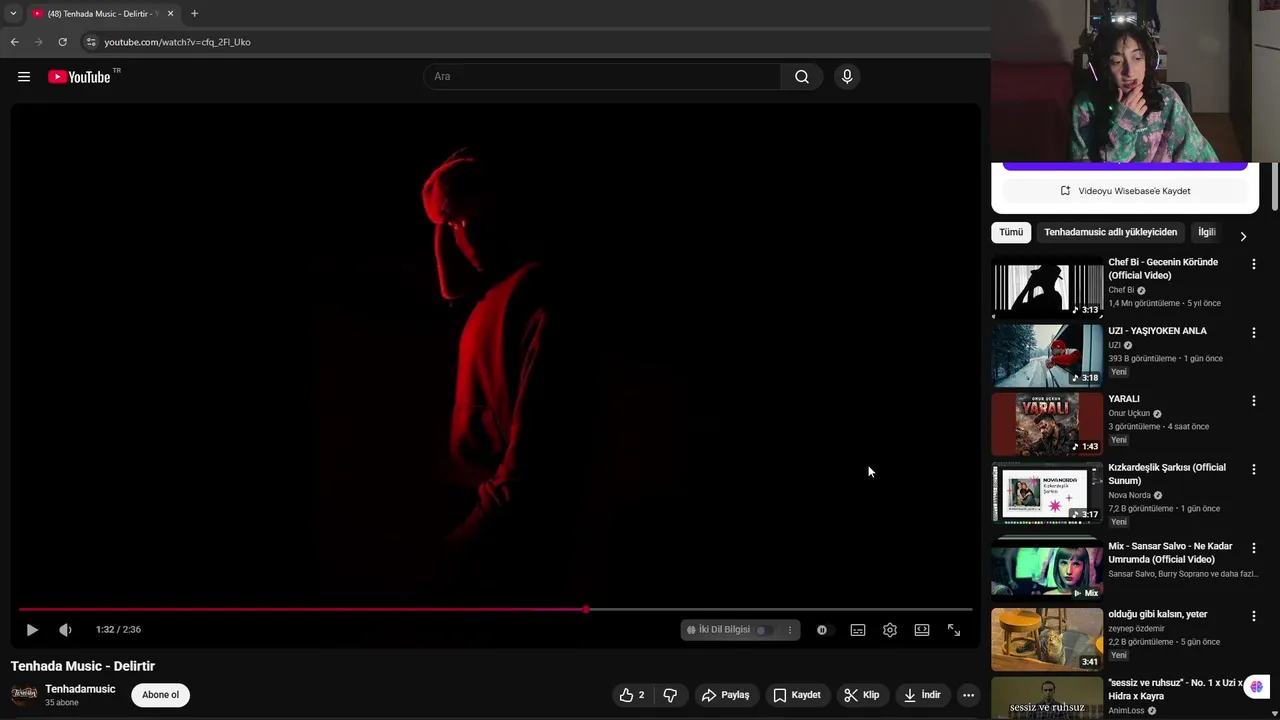Like the video with thumbs up
The image size is (1280, 720).
coord(631,695)
